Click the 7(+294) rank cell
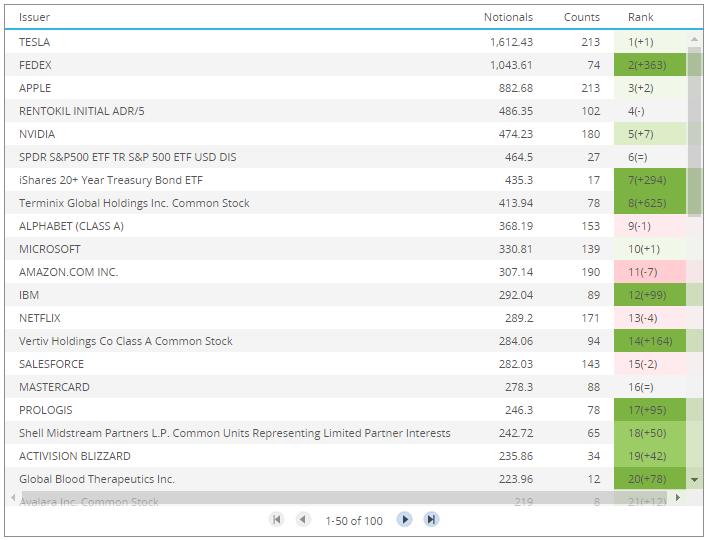This screenshot has width=705, height=540. (x=650, y=180)
